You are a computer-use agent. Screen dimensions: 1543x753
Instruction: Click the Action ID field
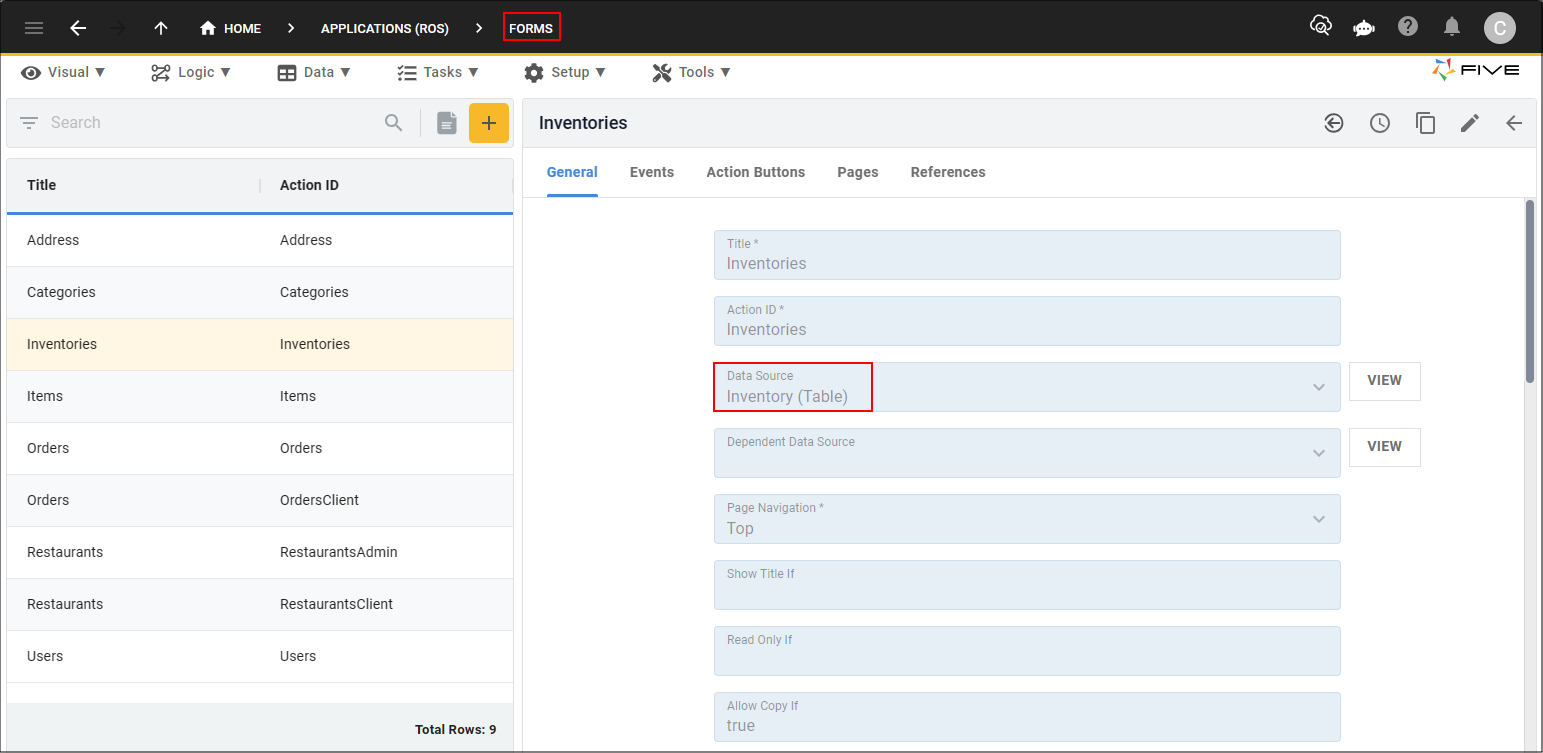[x=1027, y=321]
